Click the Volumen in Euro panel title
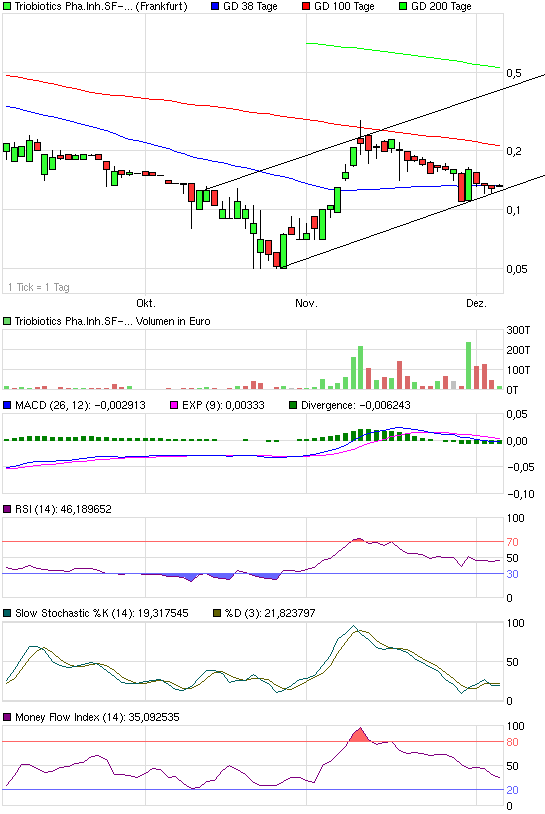 coord(112,321)
